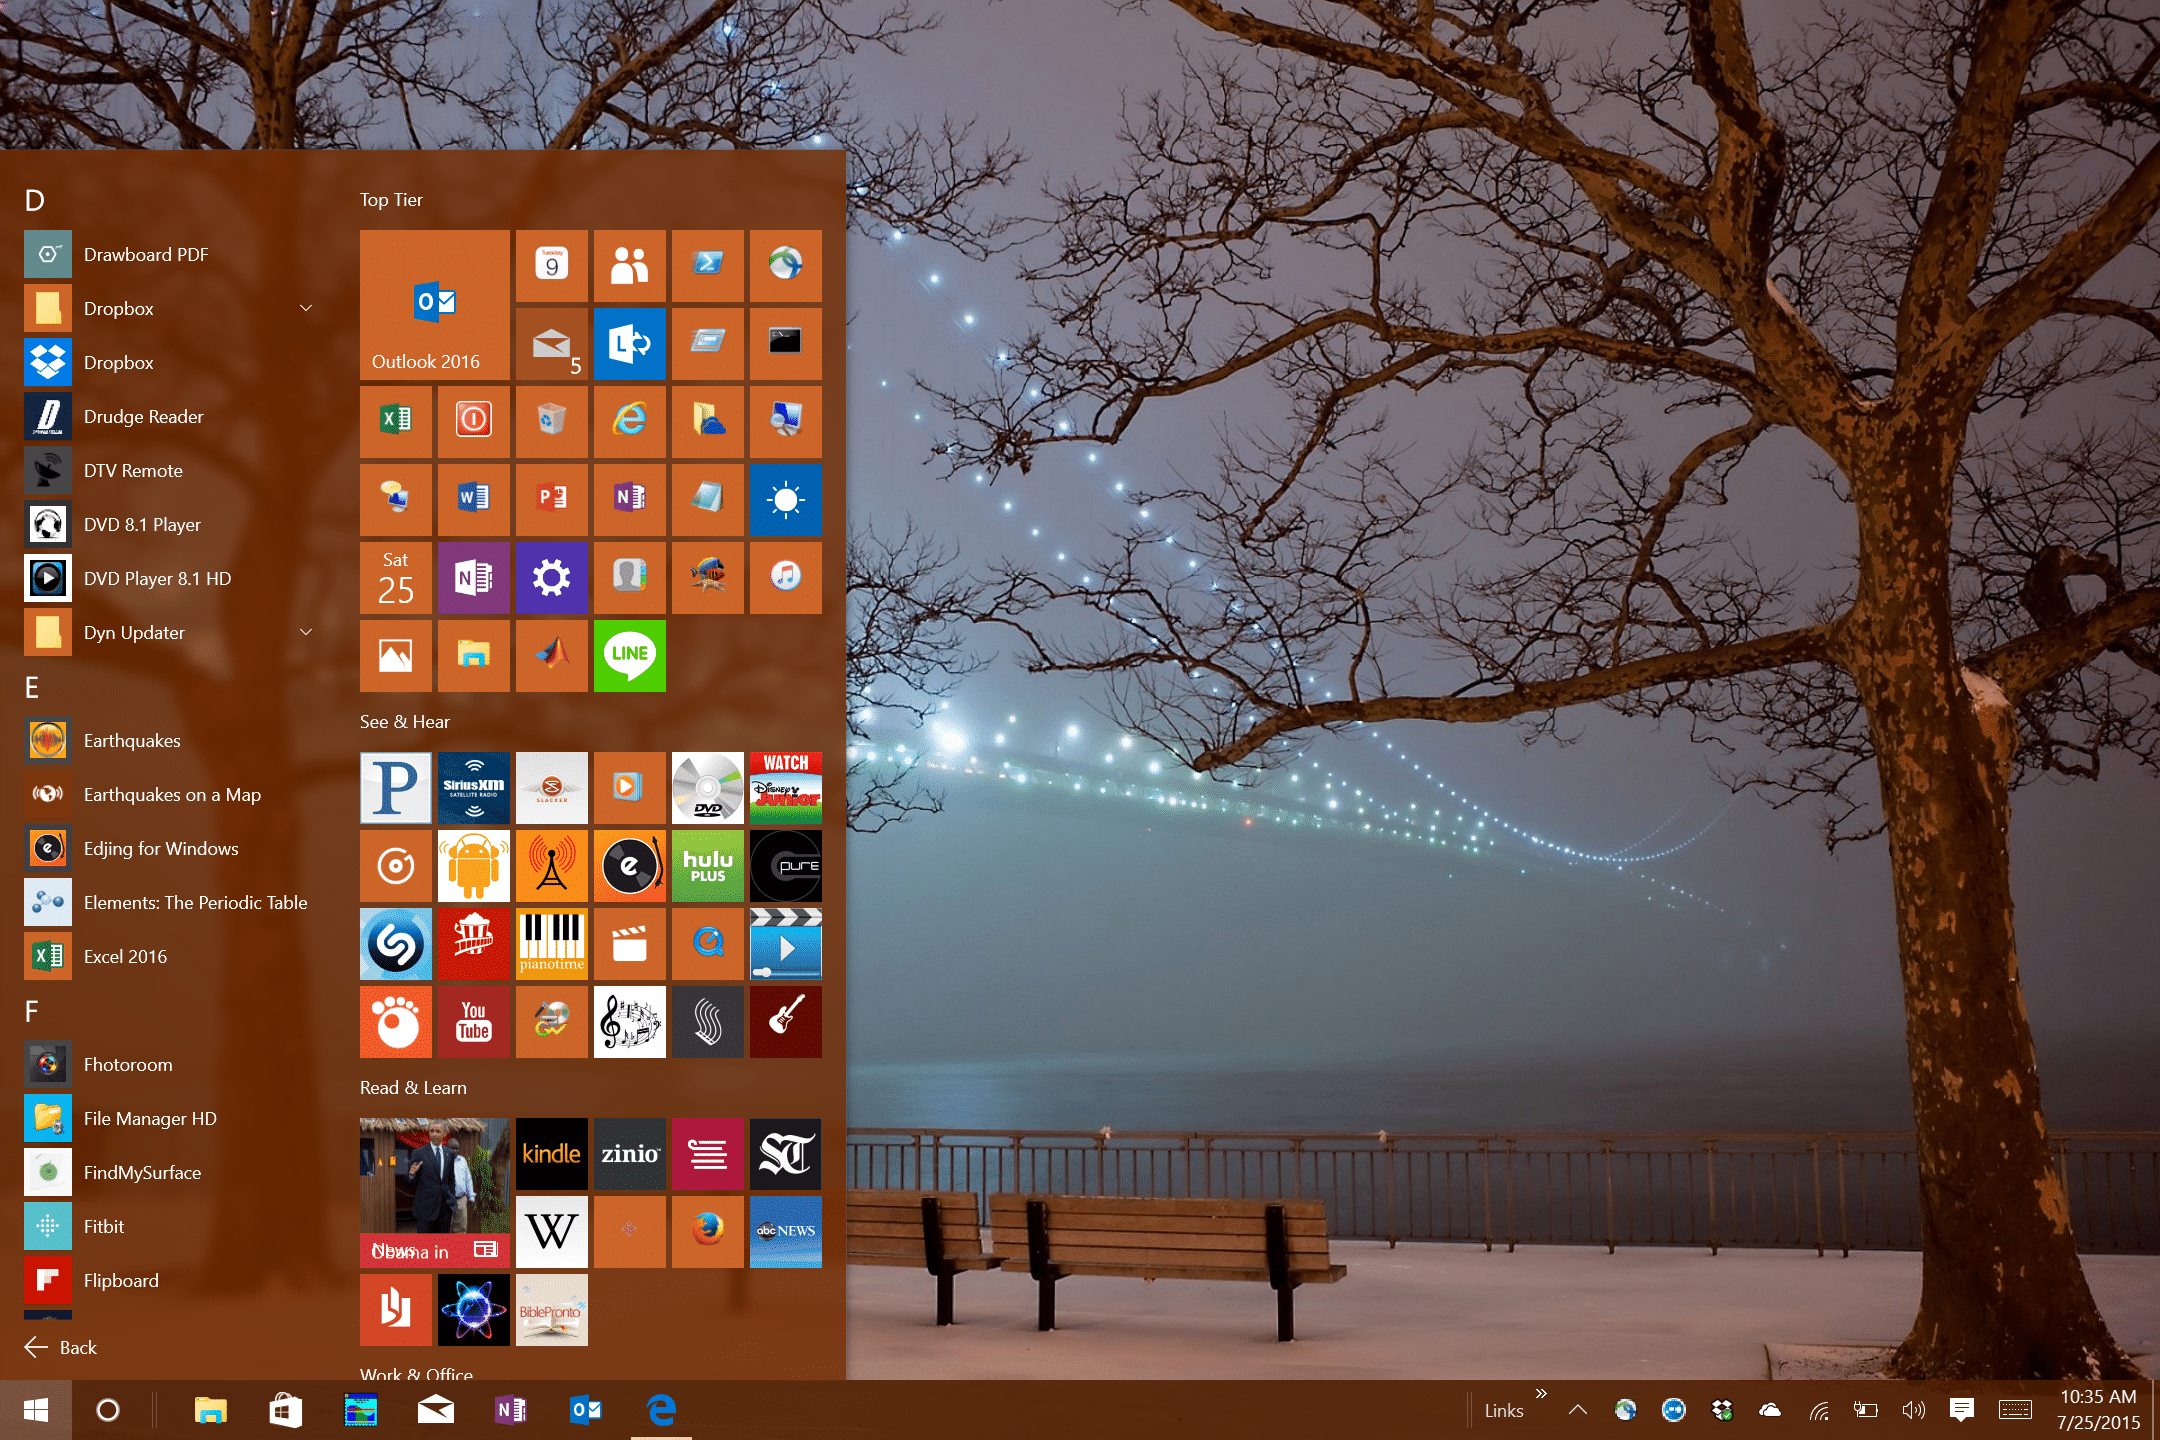Open the Lync tile in Top Tier

click(630, 343)
